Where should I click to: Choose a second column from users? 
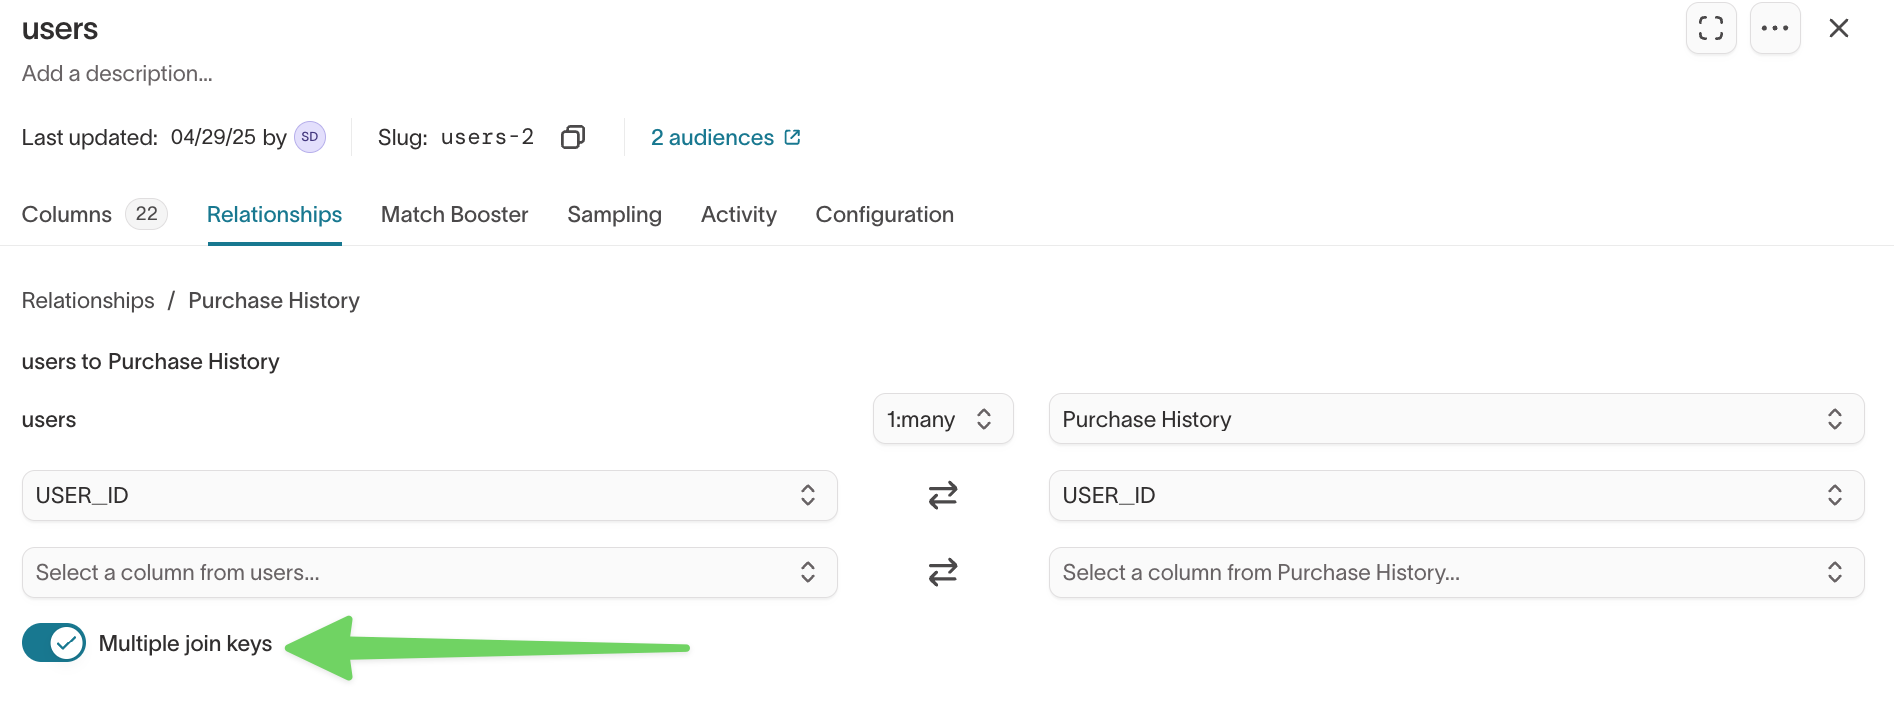tap(429, 572)
